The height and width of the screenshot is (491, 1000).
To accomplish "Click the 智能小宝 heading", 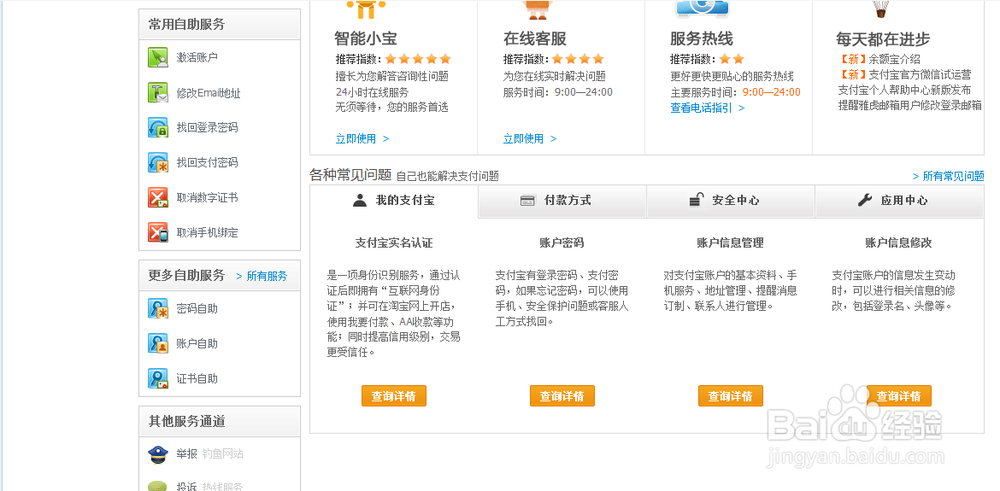I will coord(365,39).
